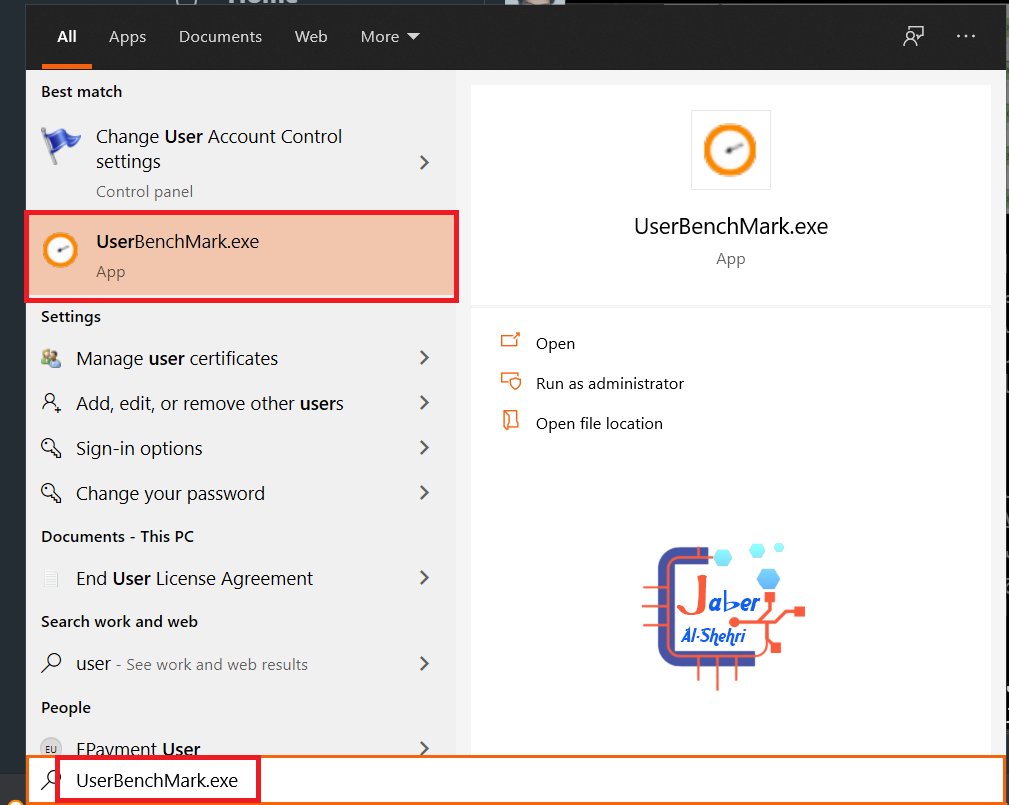Expand EPayment User arrow
This screenshot has height=805, width=1009.
[424, 748]
